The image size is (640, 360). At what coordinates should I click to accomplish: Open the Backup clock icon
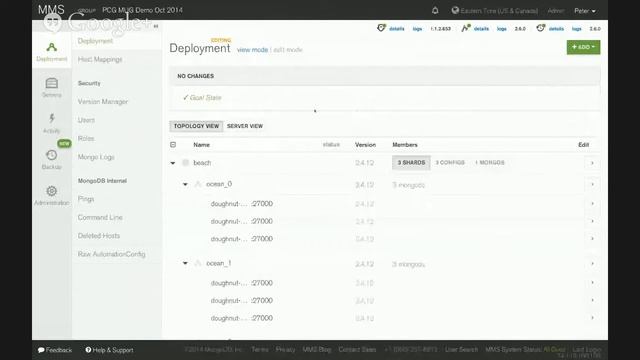[x=51, y=155]
